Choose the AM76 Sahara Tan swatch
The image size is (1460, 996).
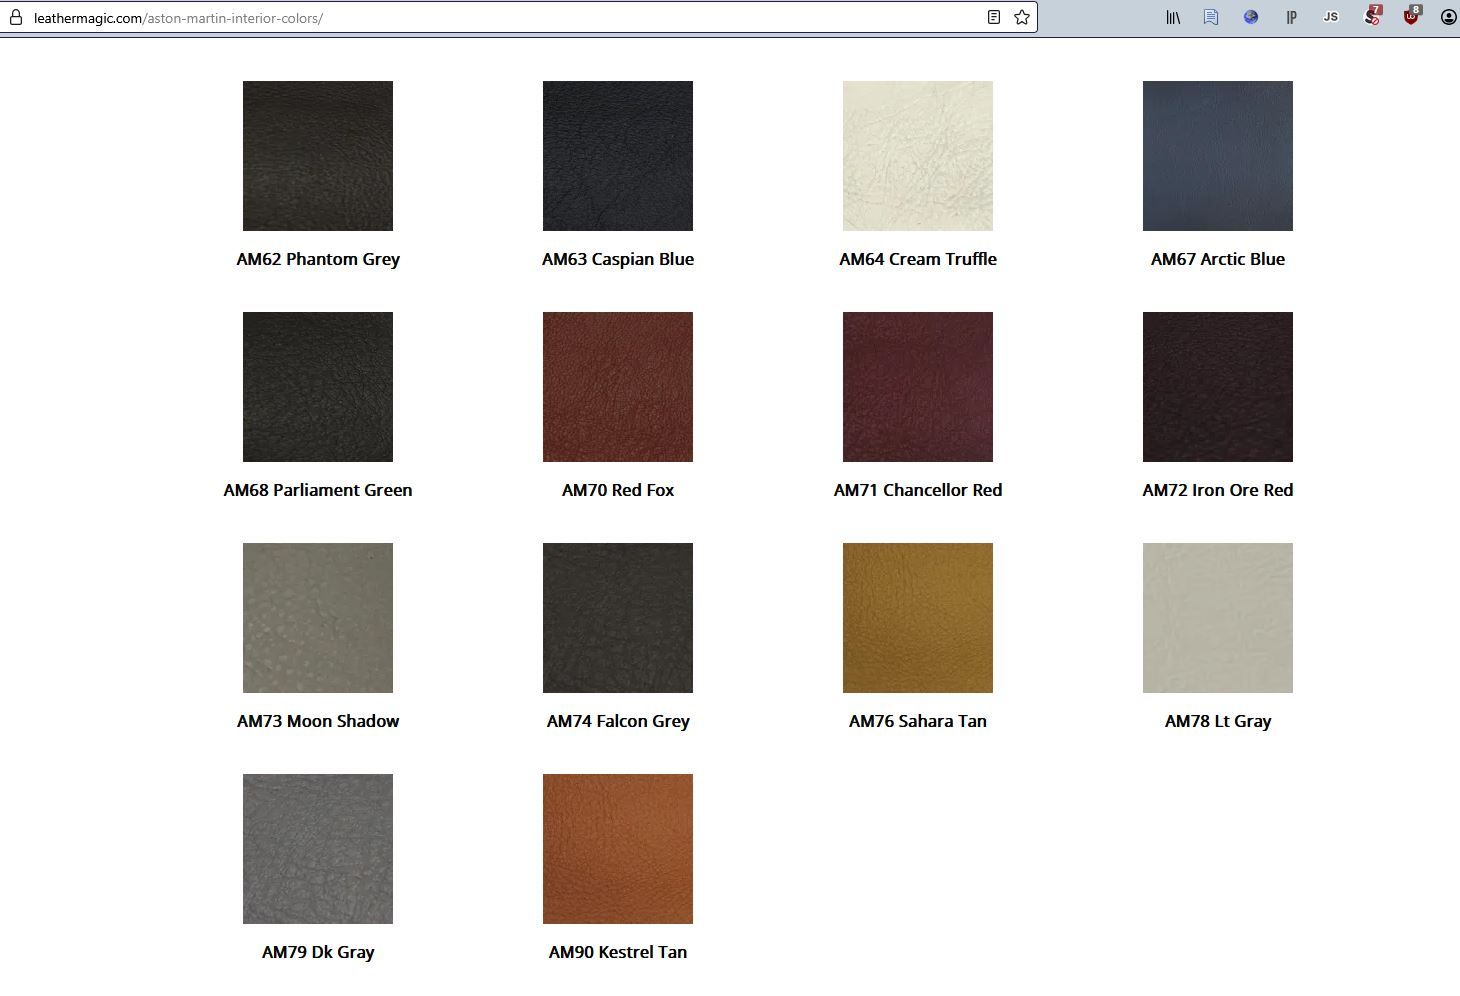918,618
